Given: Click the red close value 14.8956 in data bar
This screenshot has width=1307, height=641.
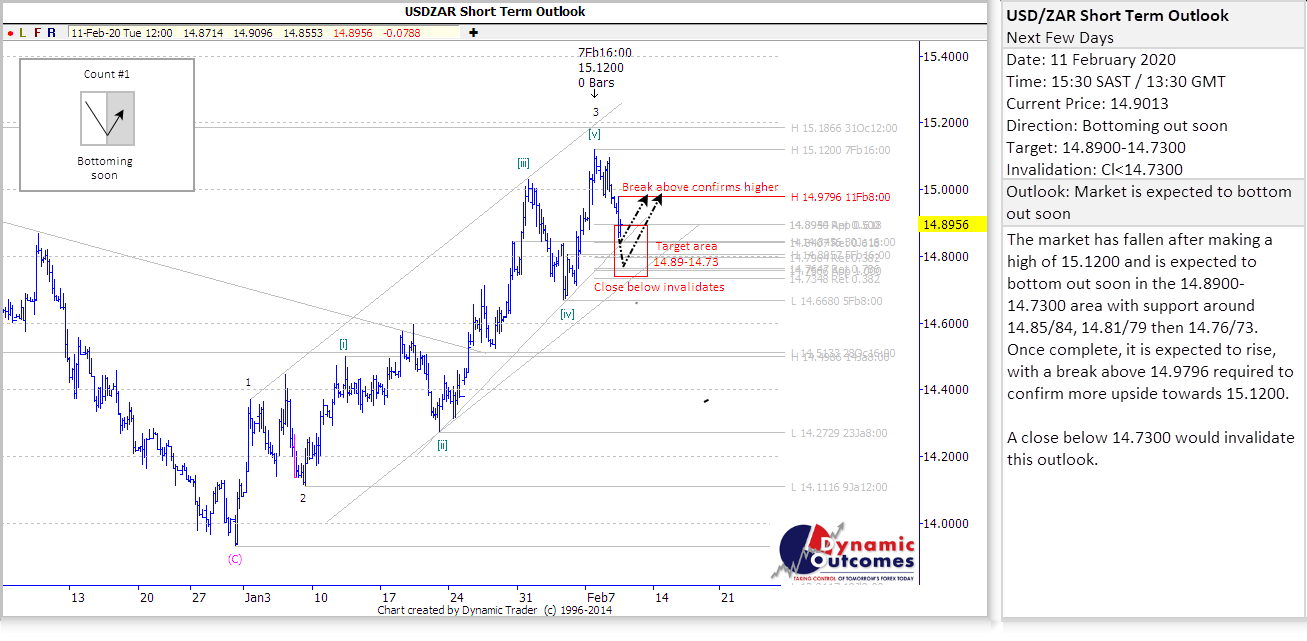Looking at the screenshot, I should [355, 33].
